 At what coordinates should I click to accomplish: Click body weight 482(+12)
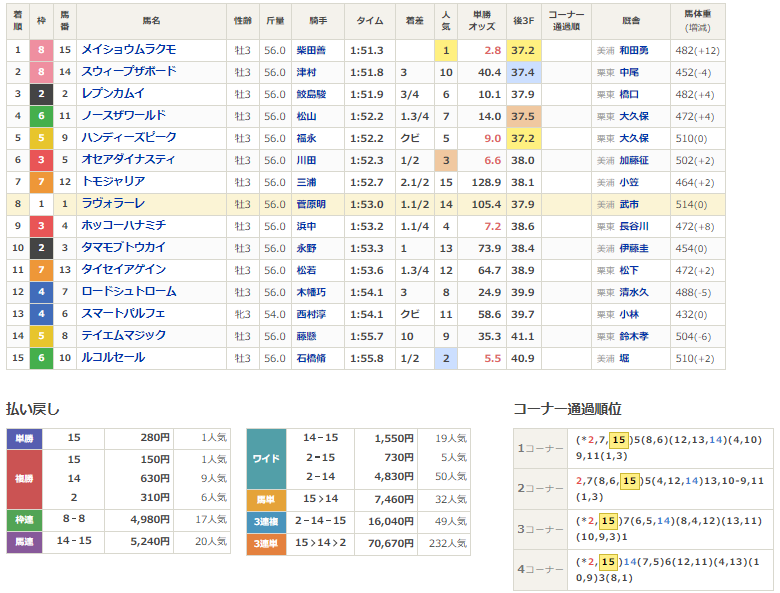(x=697, y=50)
